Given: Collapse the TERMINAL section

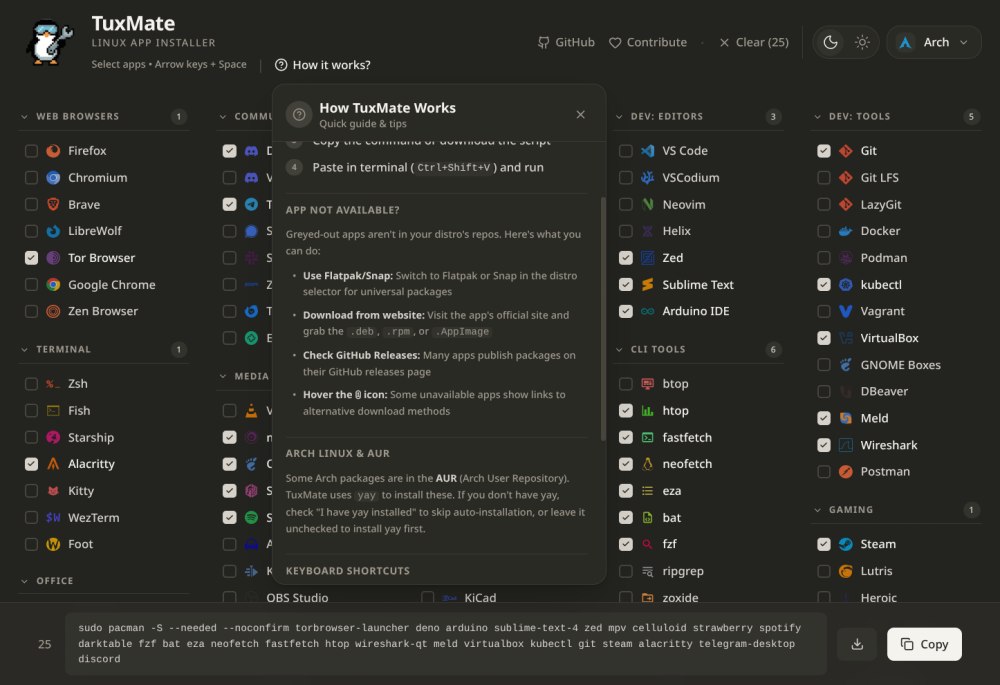Looking at the screenshot, I should 23,349.
